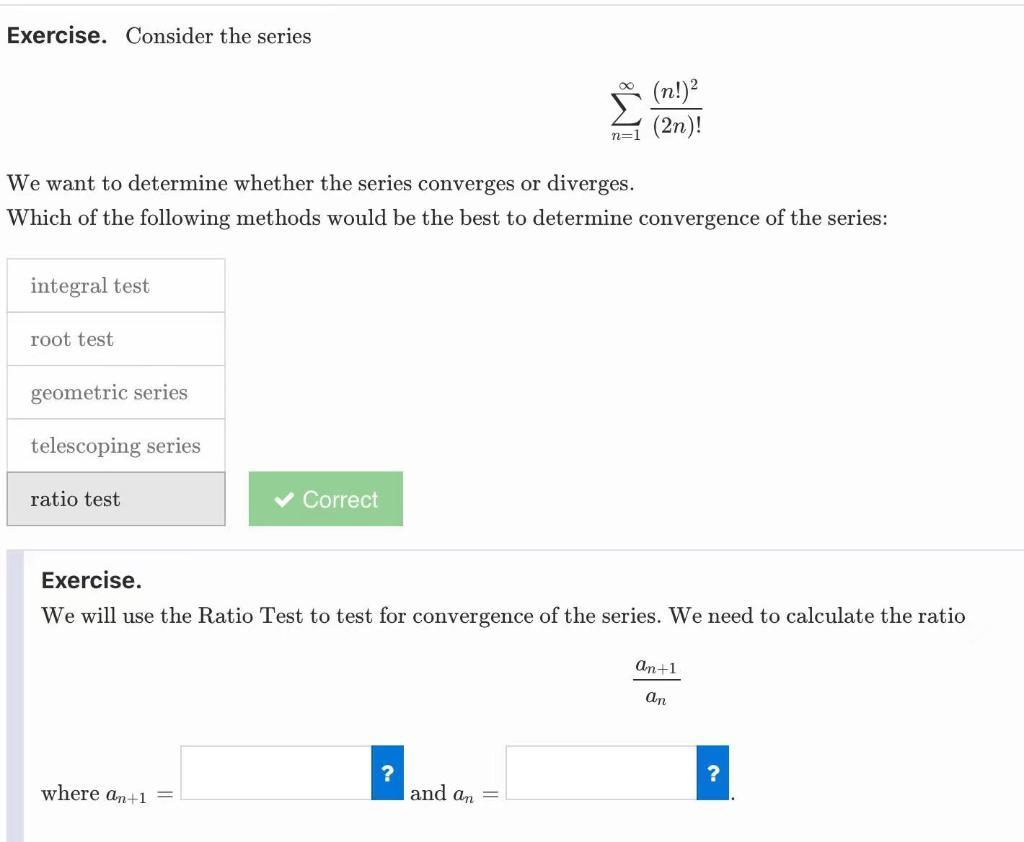Click the a_{n+1} over a_n fraction

tap(656, 681)
